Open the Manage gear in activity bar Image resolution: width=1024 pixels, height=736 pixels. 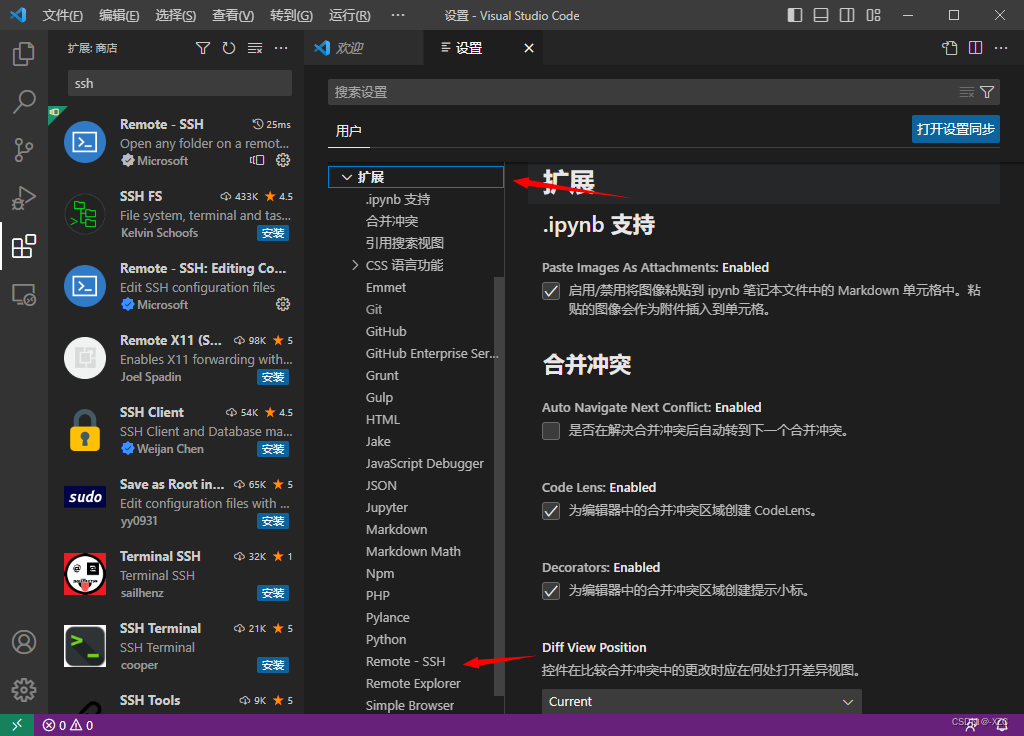(24, 690)
